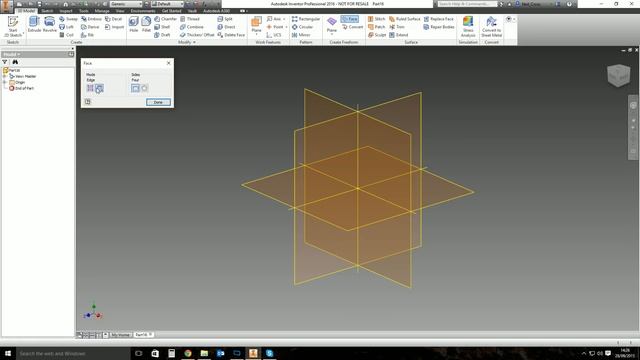Choose the Sweep command
This screenshot has height=360, width=640.
click(68, 19)
